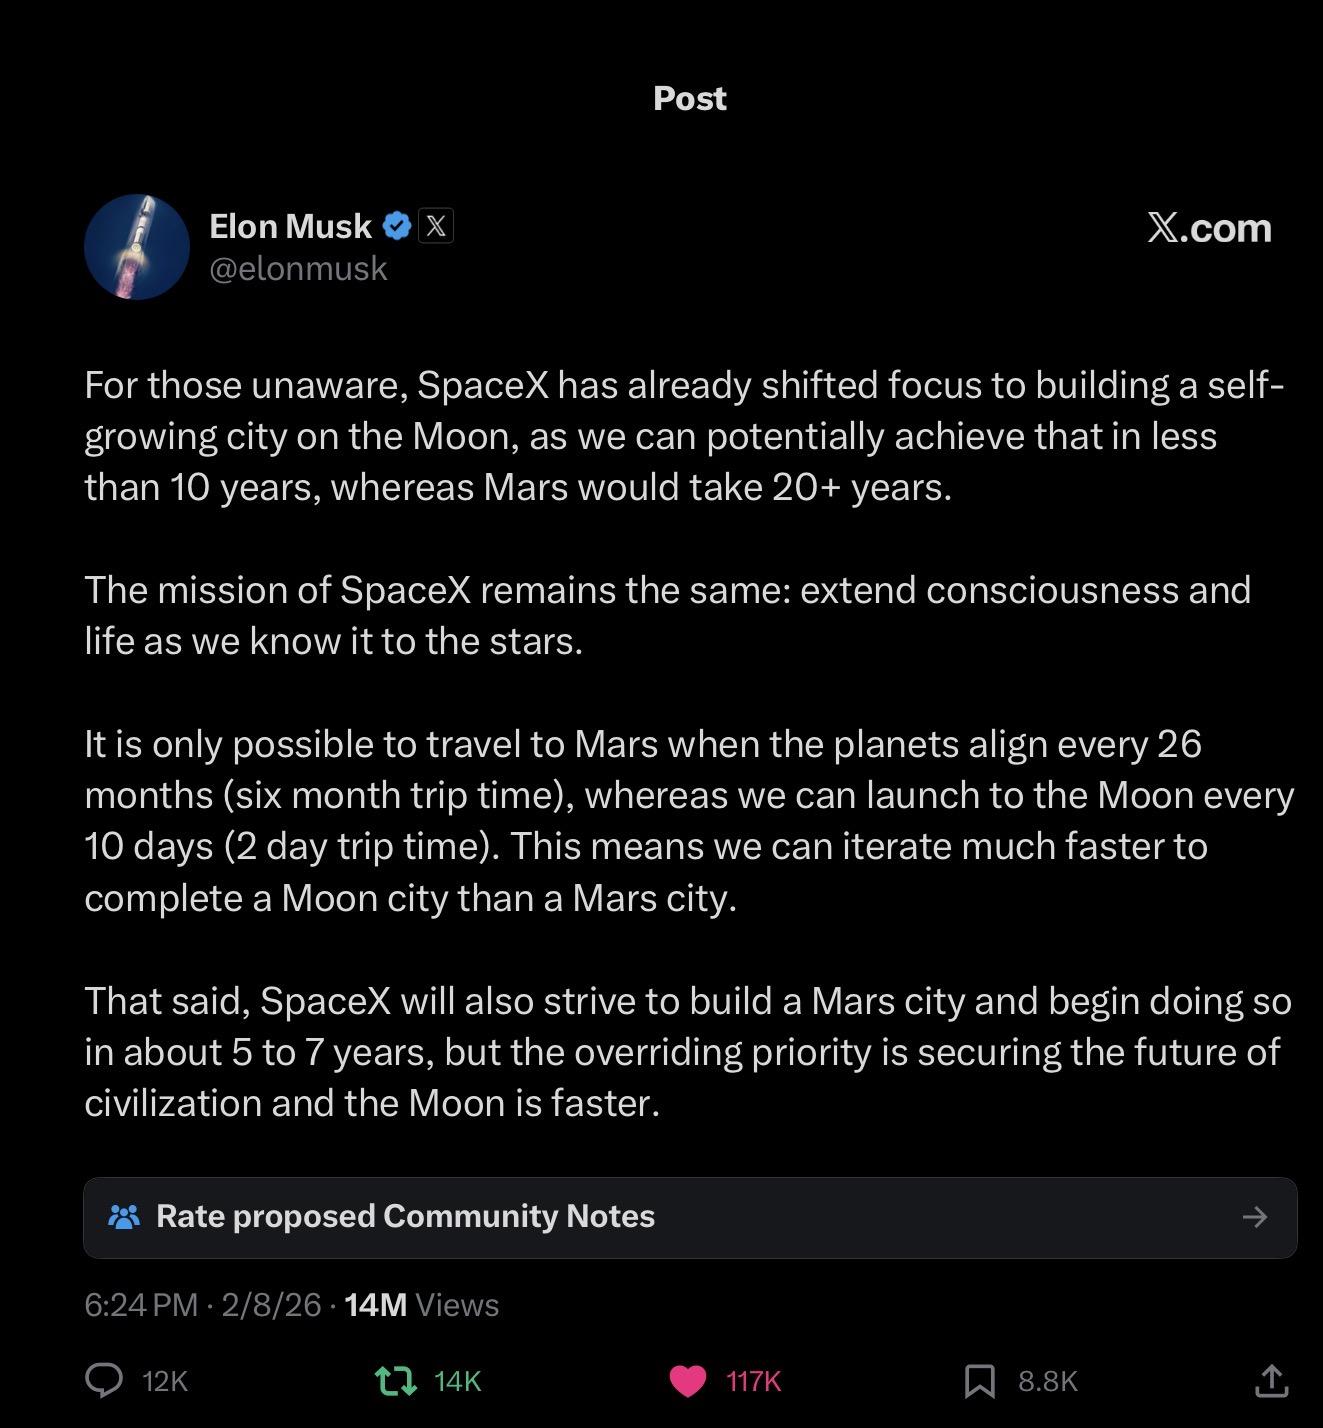This screenshot has height=1428, width=1323.
Task: Click the Elon Musk display name
Action: click(x=290, y=226)
